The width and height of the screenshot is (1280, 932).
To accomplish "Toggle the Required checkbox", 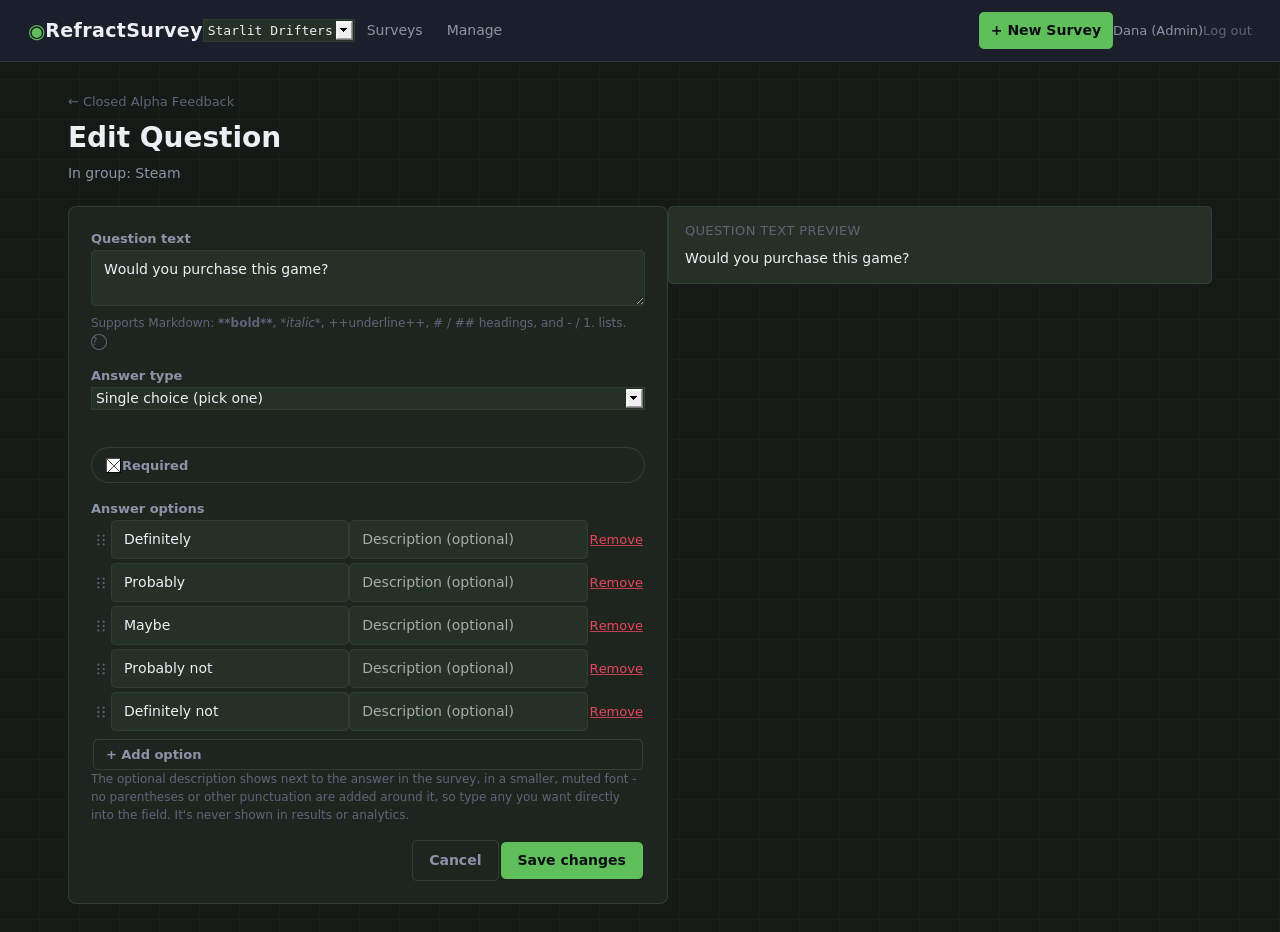I will click(114, 465).
